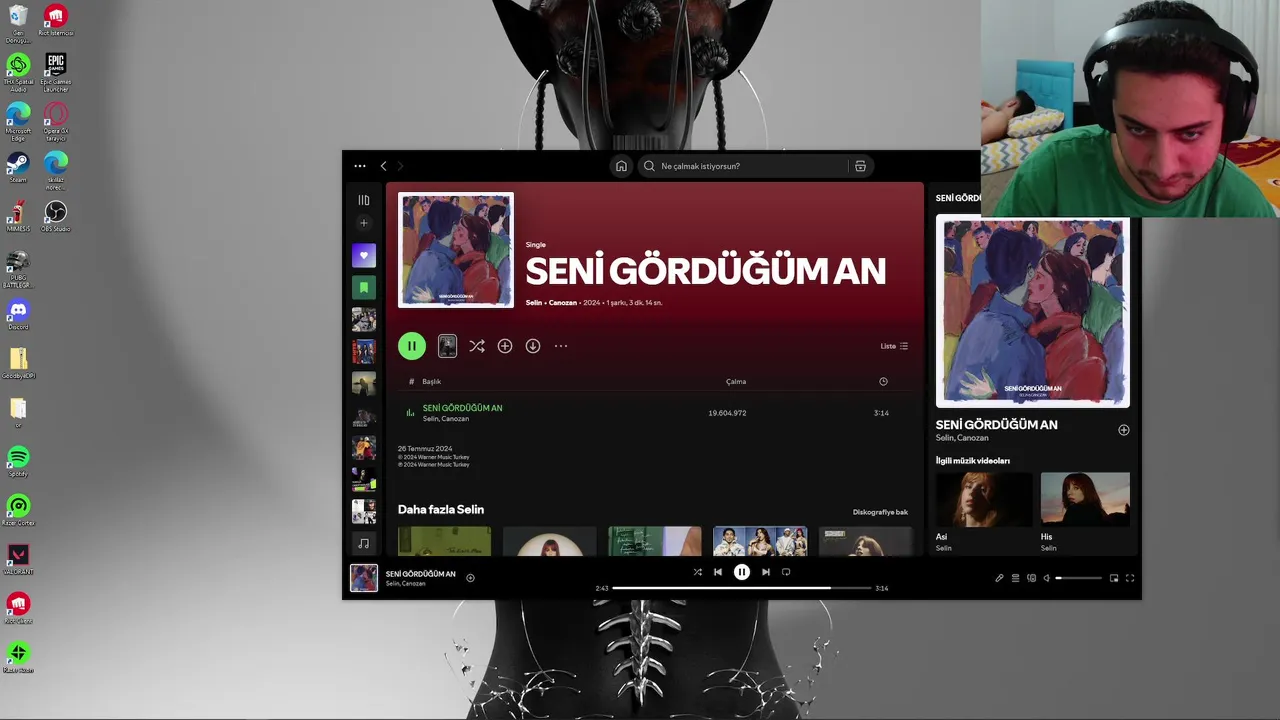Toggle repeat in the player bar
The width and height of the screenshot is (1280, 720).
786,572
